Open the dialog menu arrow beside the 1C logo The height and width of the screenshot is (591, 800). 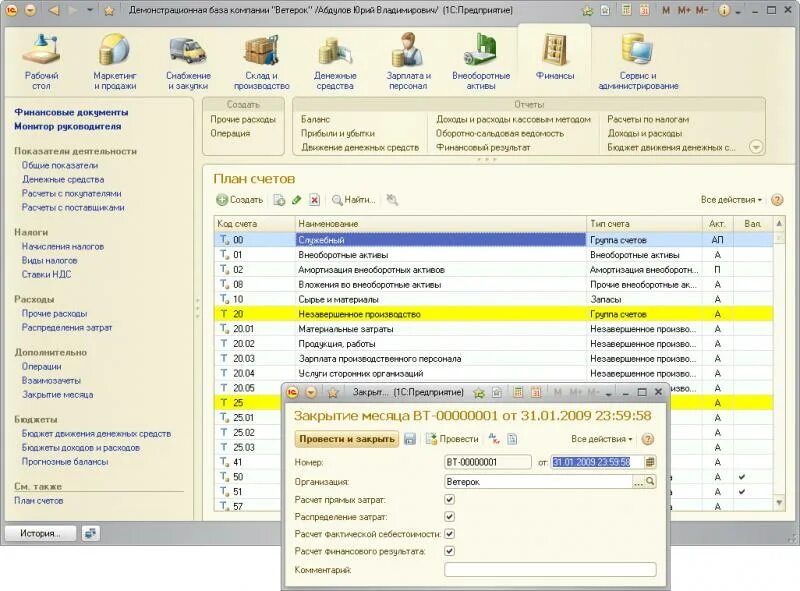[311, 392]
